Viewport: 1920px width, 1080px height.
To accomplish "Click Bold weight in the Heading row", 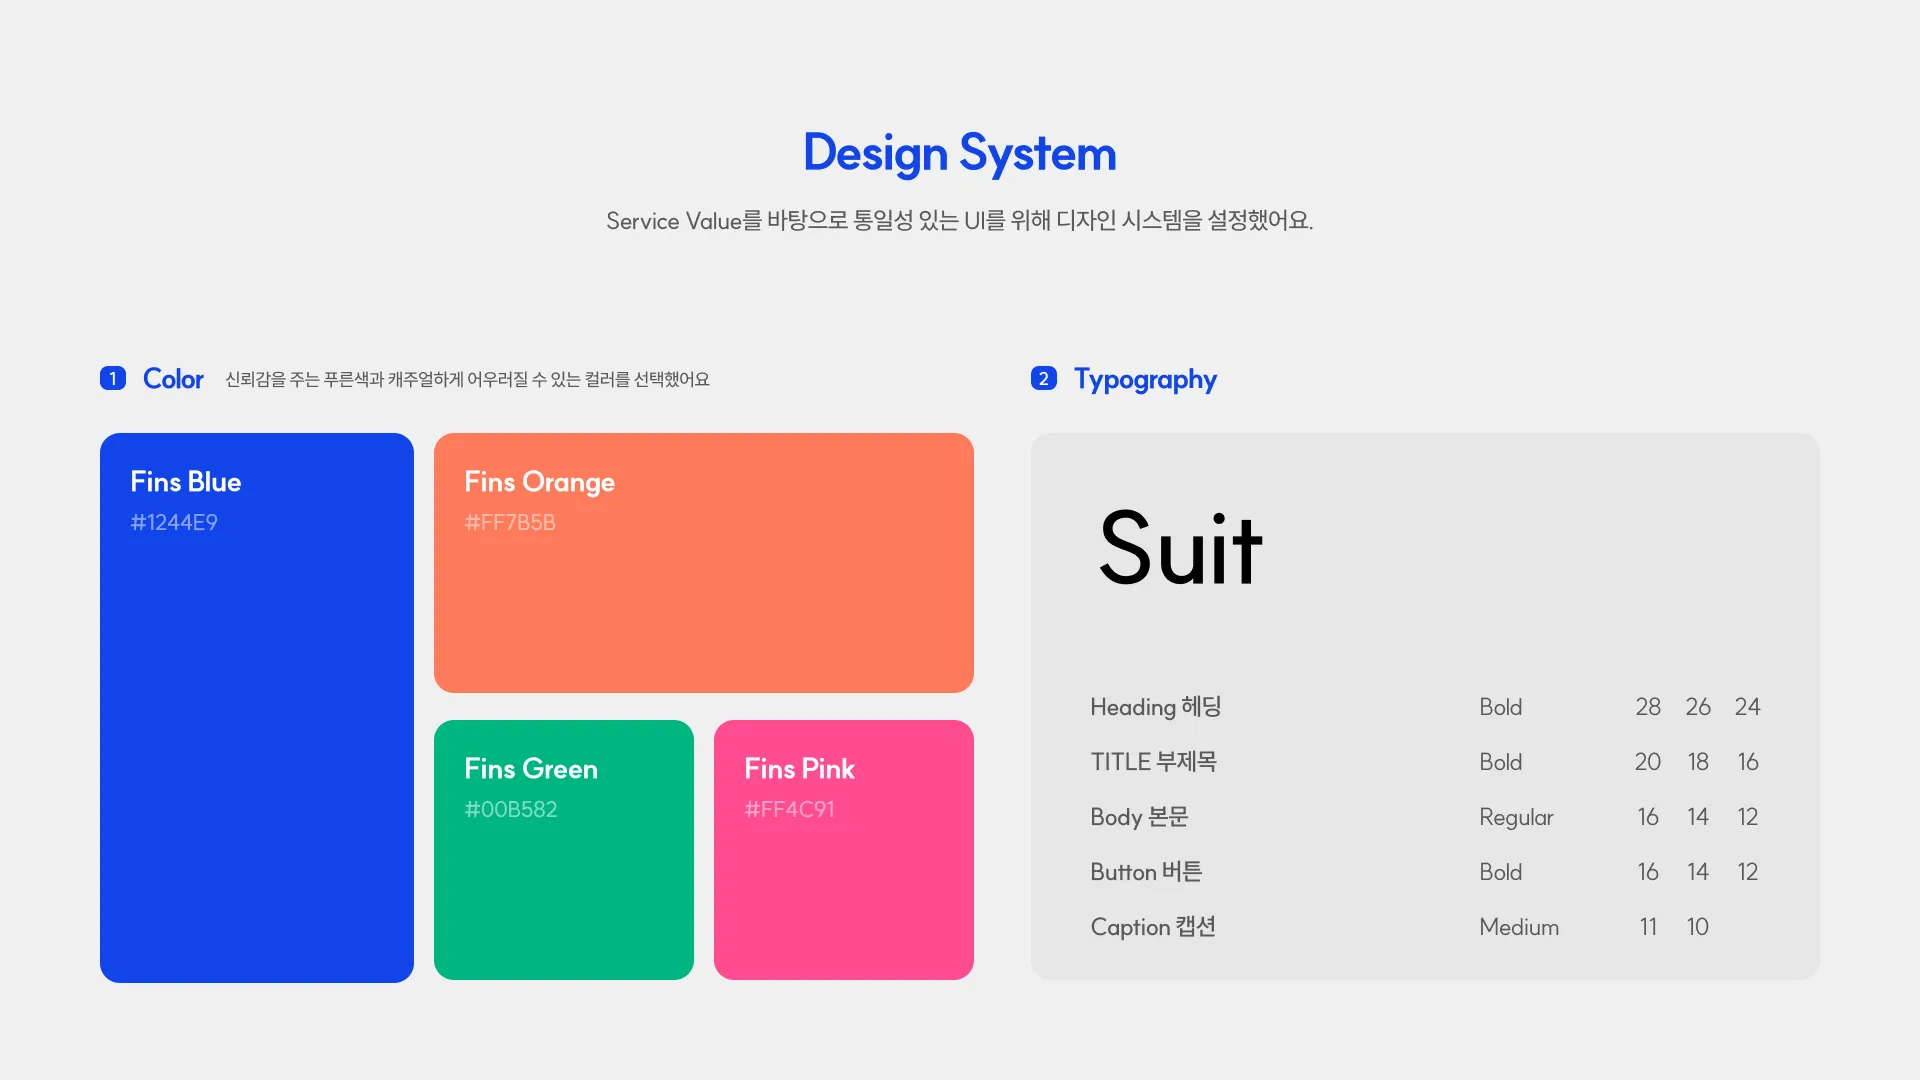I will click(1501, 707).
